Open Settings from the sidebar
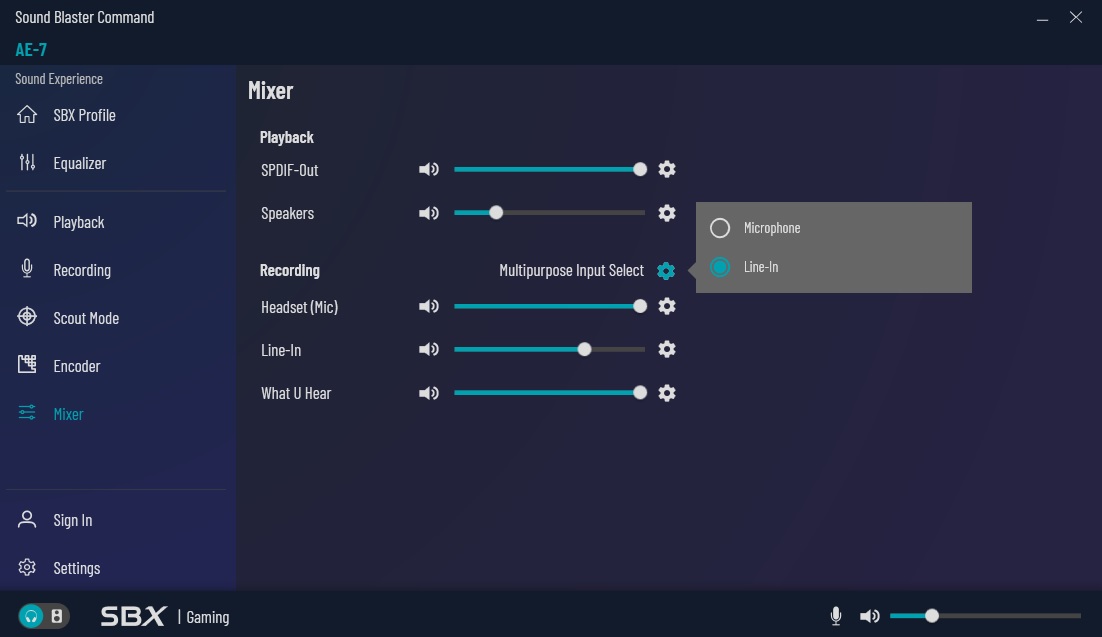This screenshot has height=637, width=1102. click(76, 568)
